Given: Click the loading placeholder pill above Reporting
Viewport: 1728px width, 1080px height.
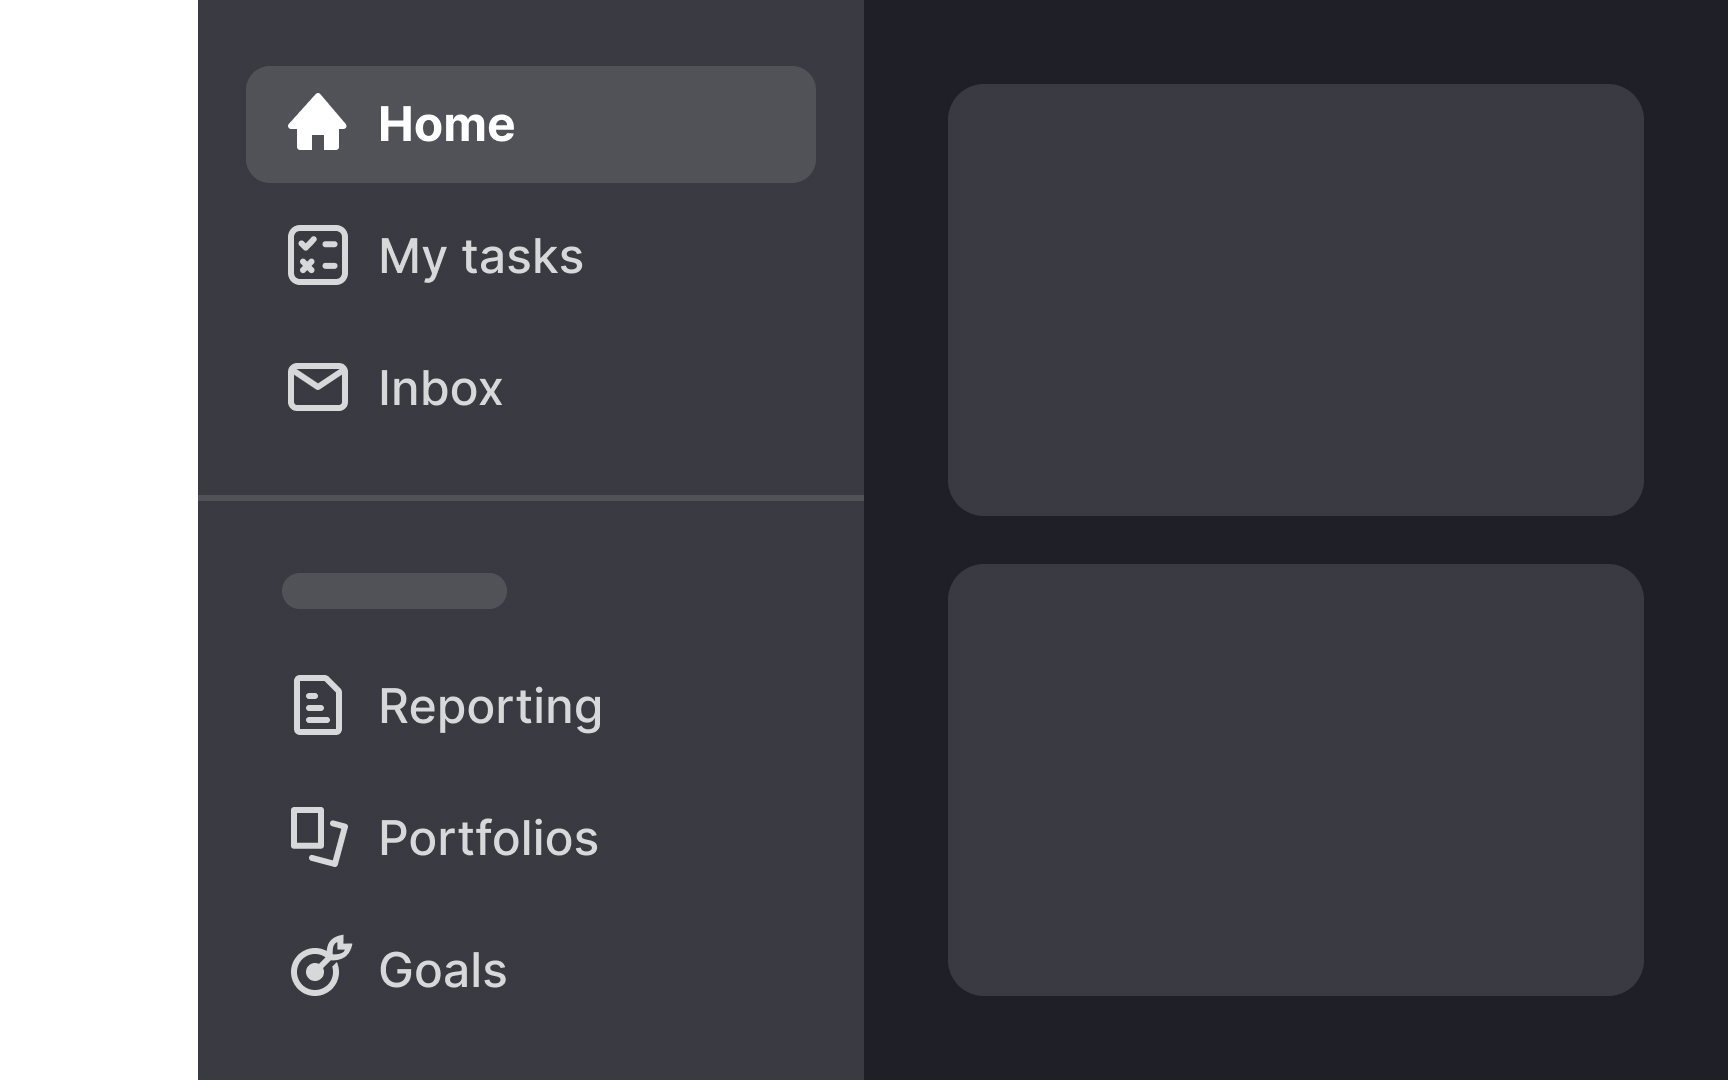Looking at the screenshot, I should pos(393,590).
